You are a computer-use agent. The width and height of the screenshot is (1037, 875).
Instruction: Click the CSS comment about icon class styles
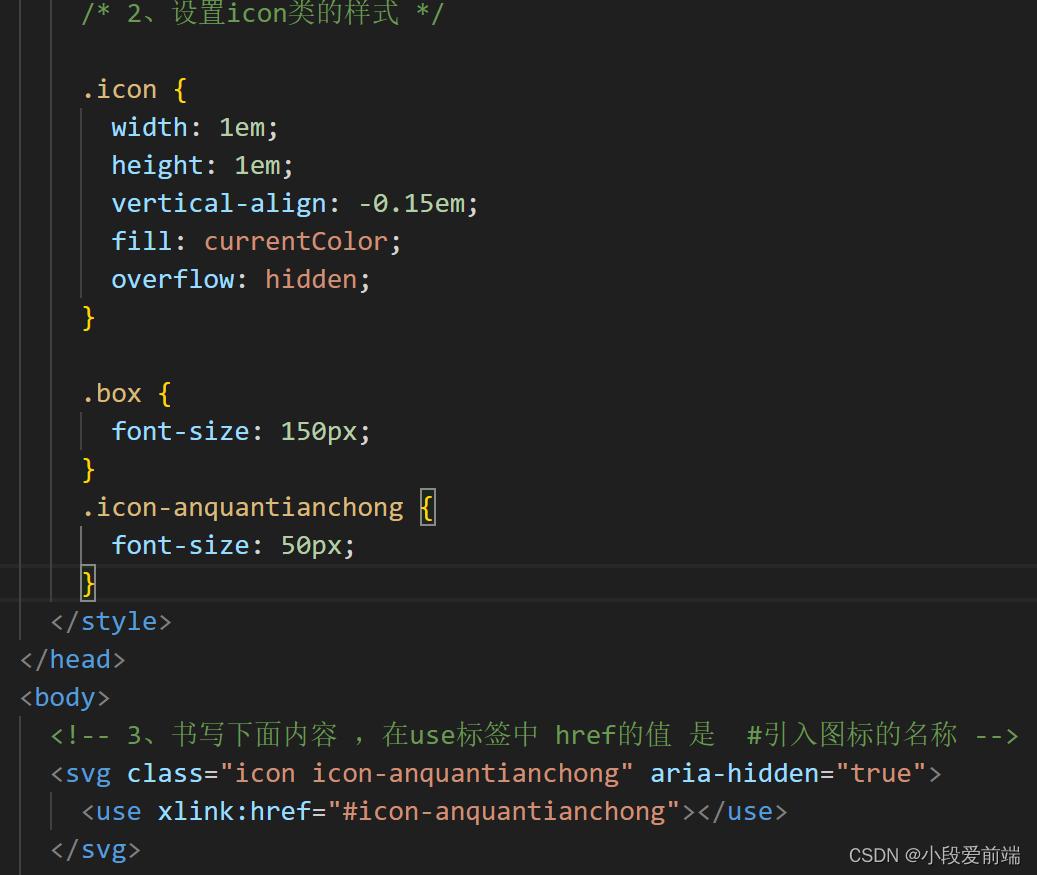(262, 14)
